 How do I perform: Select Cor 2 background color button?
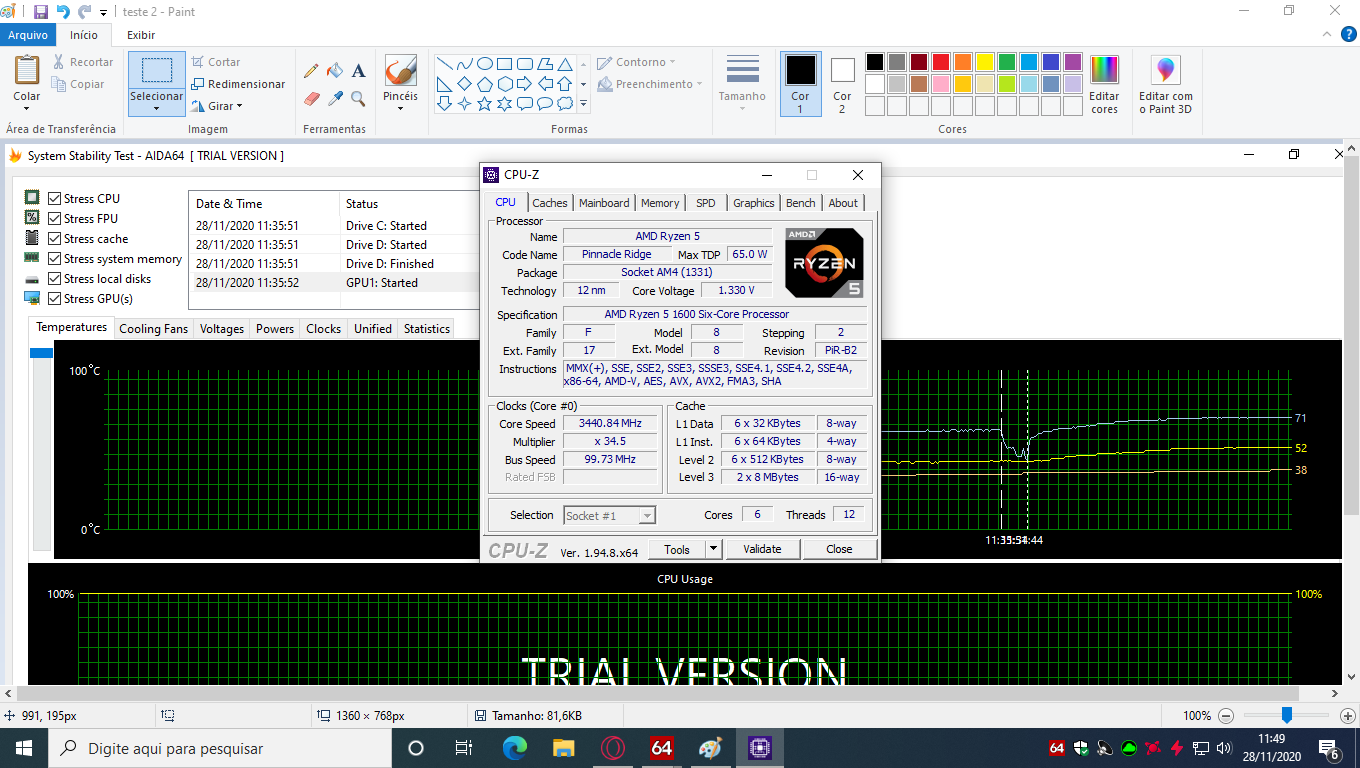(x=842, y=84)
